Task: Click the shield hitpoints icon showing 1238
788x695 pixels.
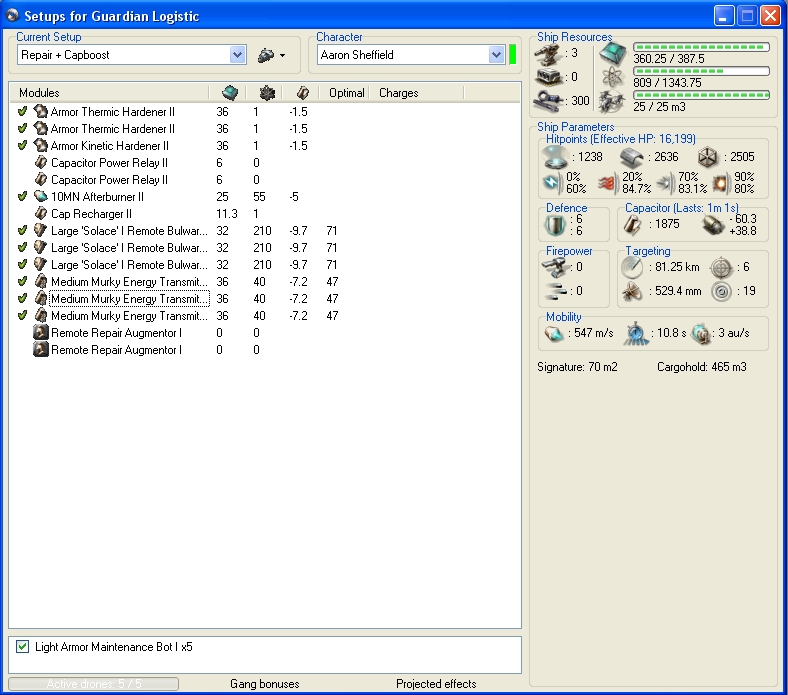Action: pyautogui.click(x=555, y=157)
